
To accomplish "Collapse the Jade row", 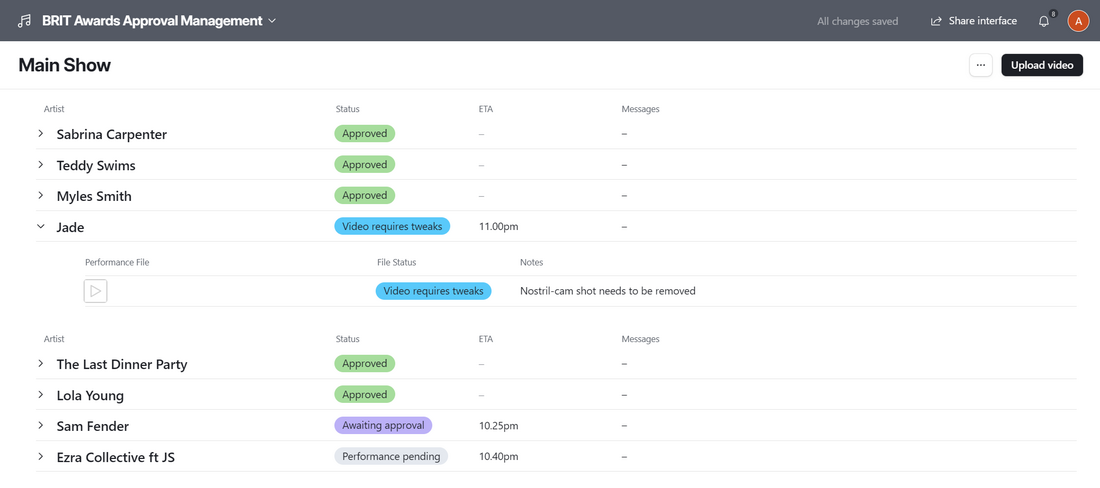I will point(41,227).
